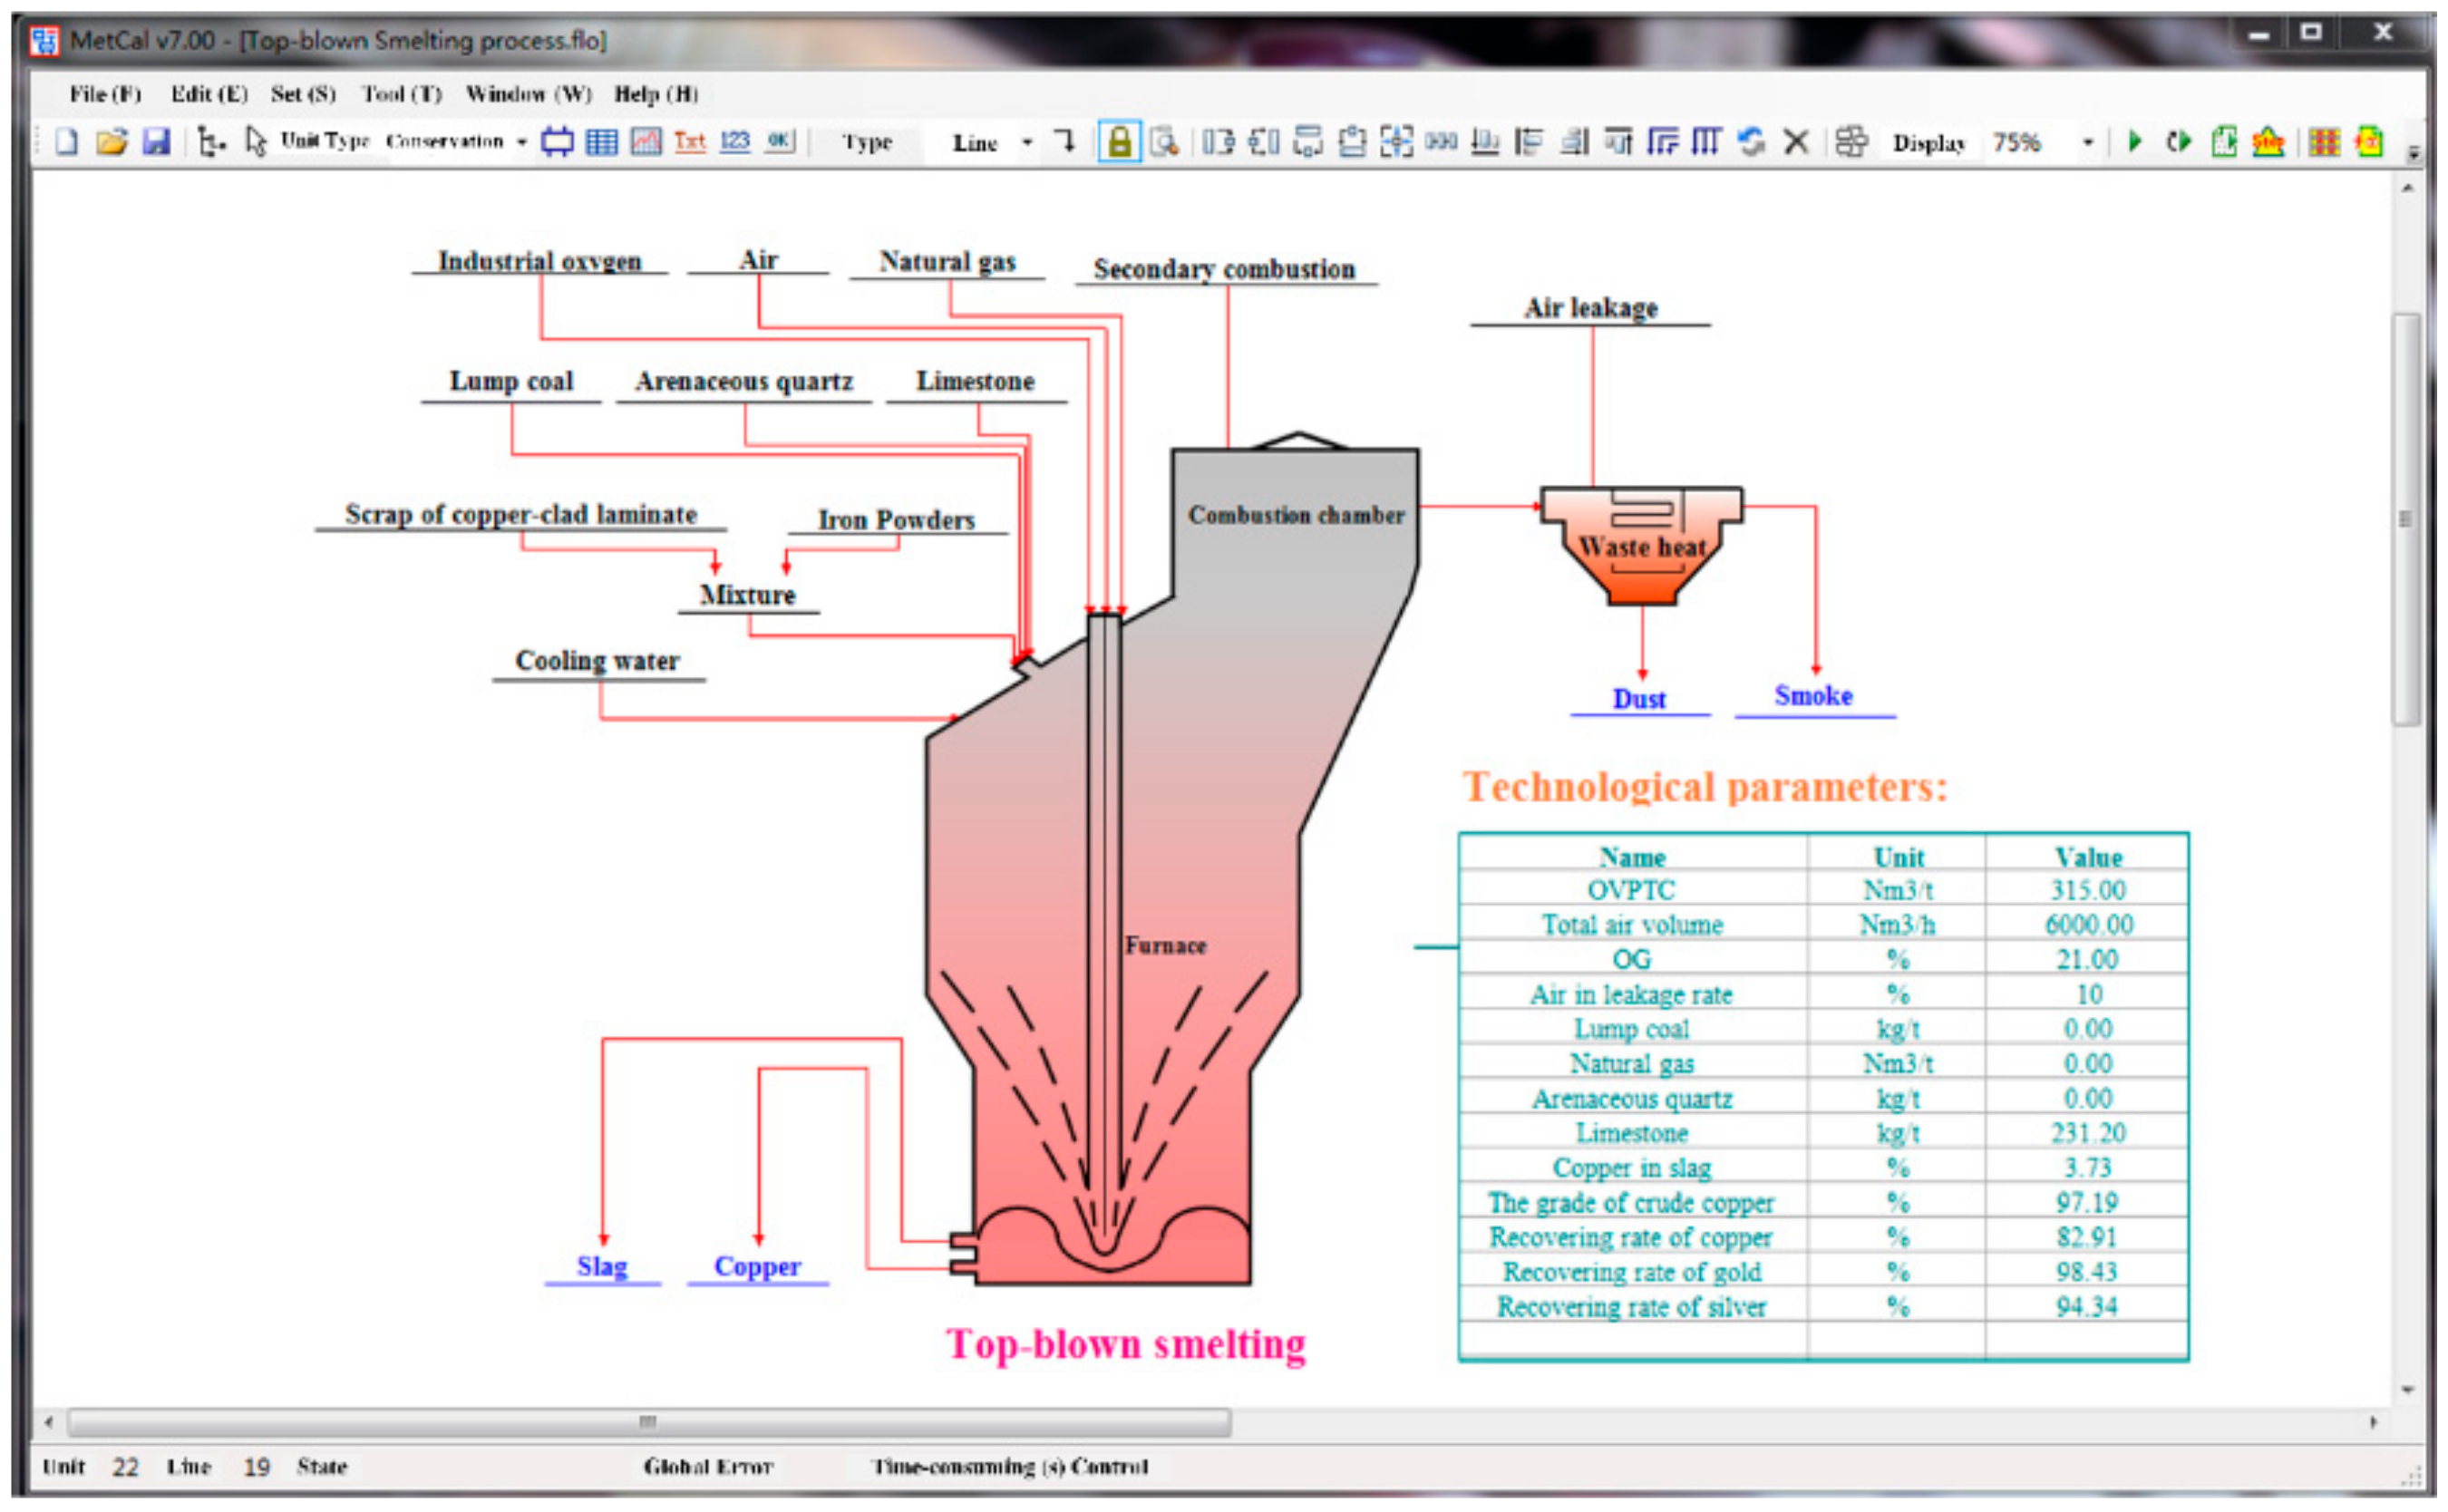The width and height of the screenshot is (2448, 1512).
Task: Click the horizontal scrollbar thumb
Action: [x=648, y=1422]
